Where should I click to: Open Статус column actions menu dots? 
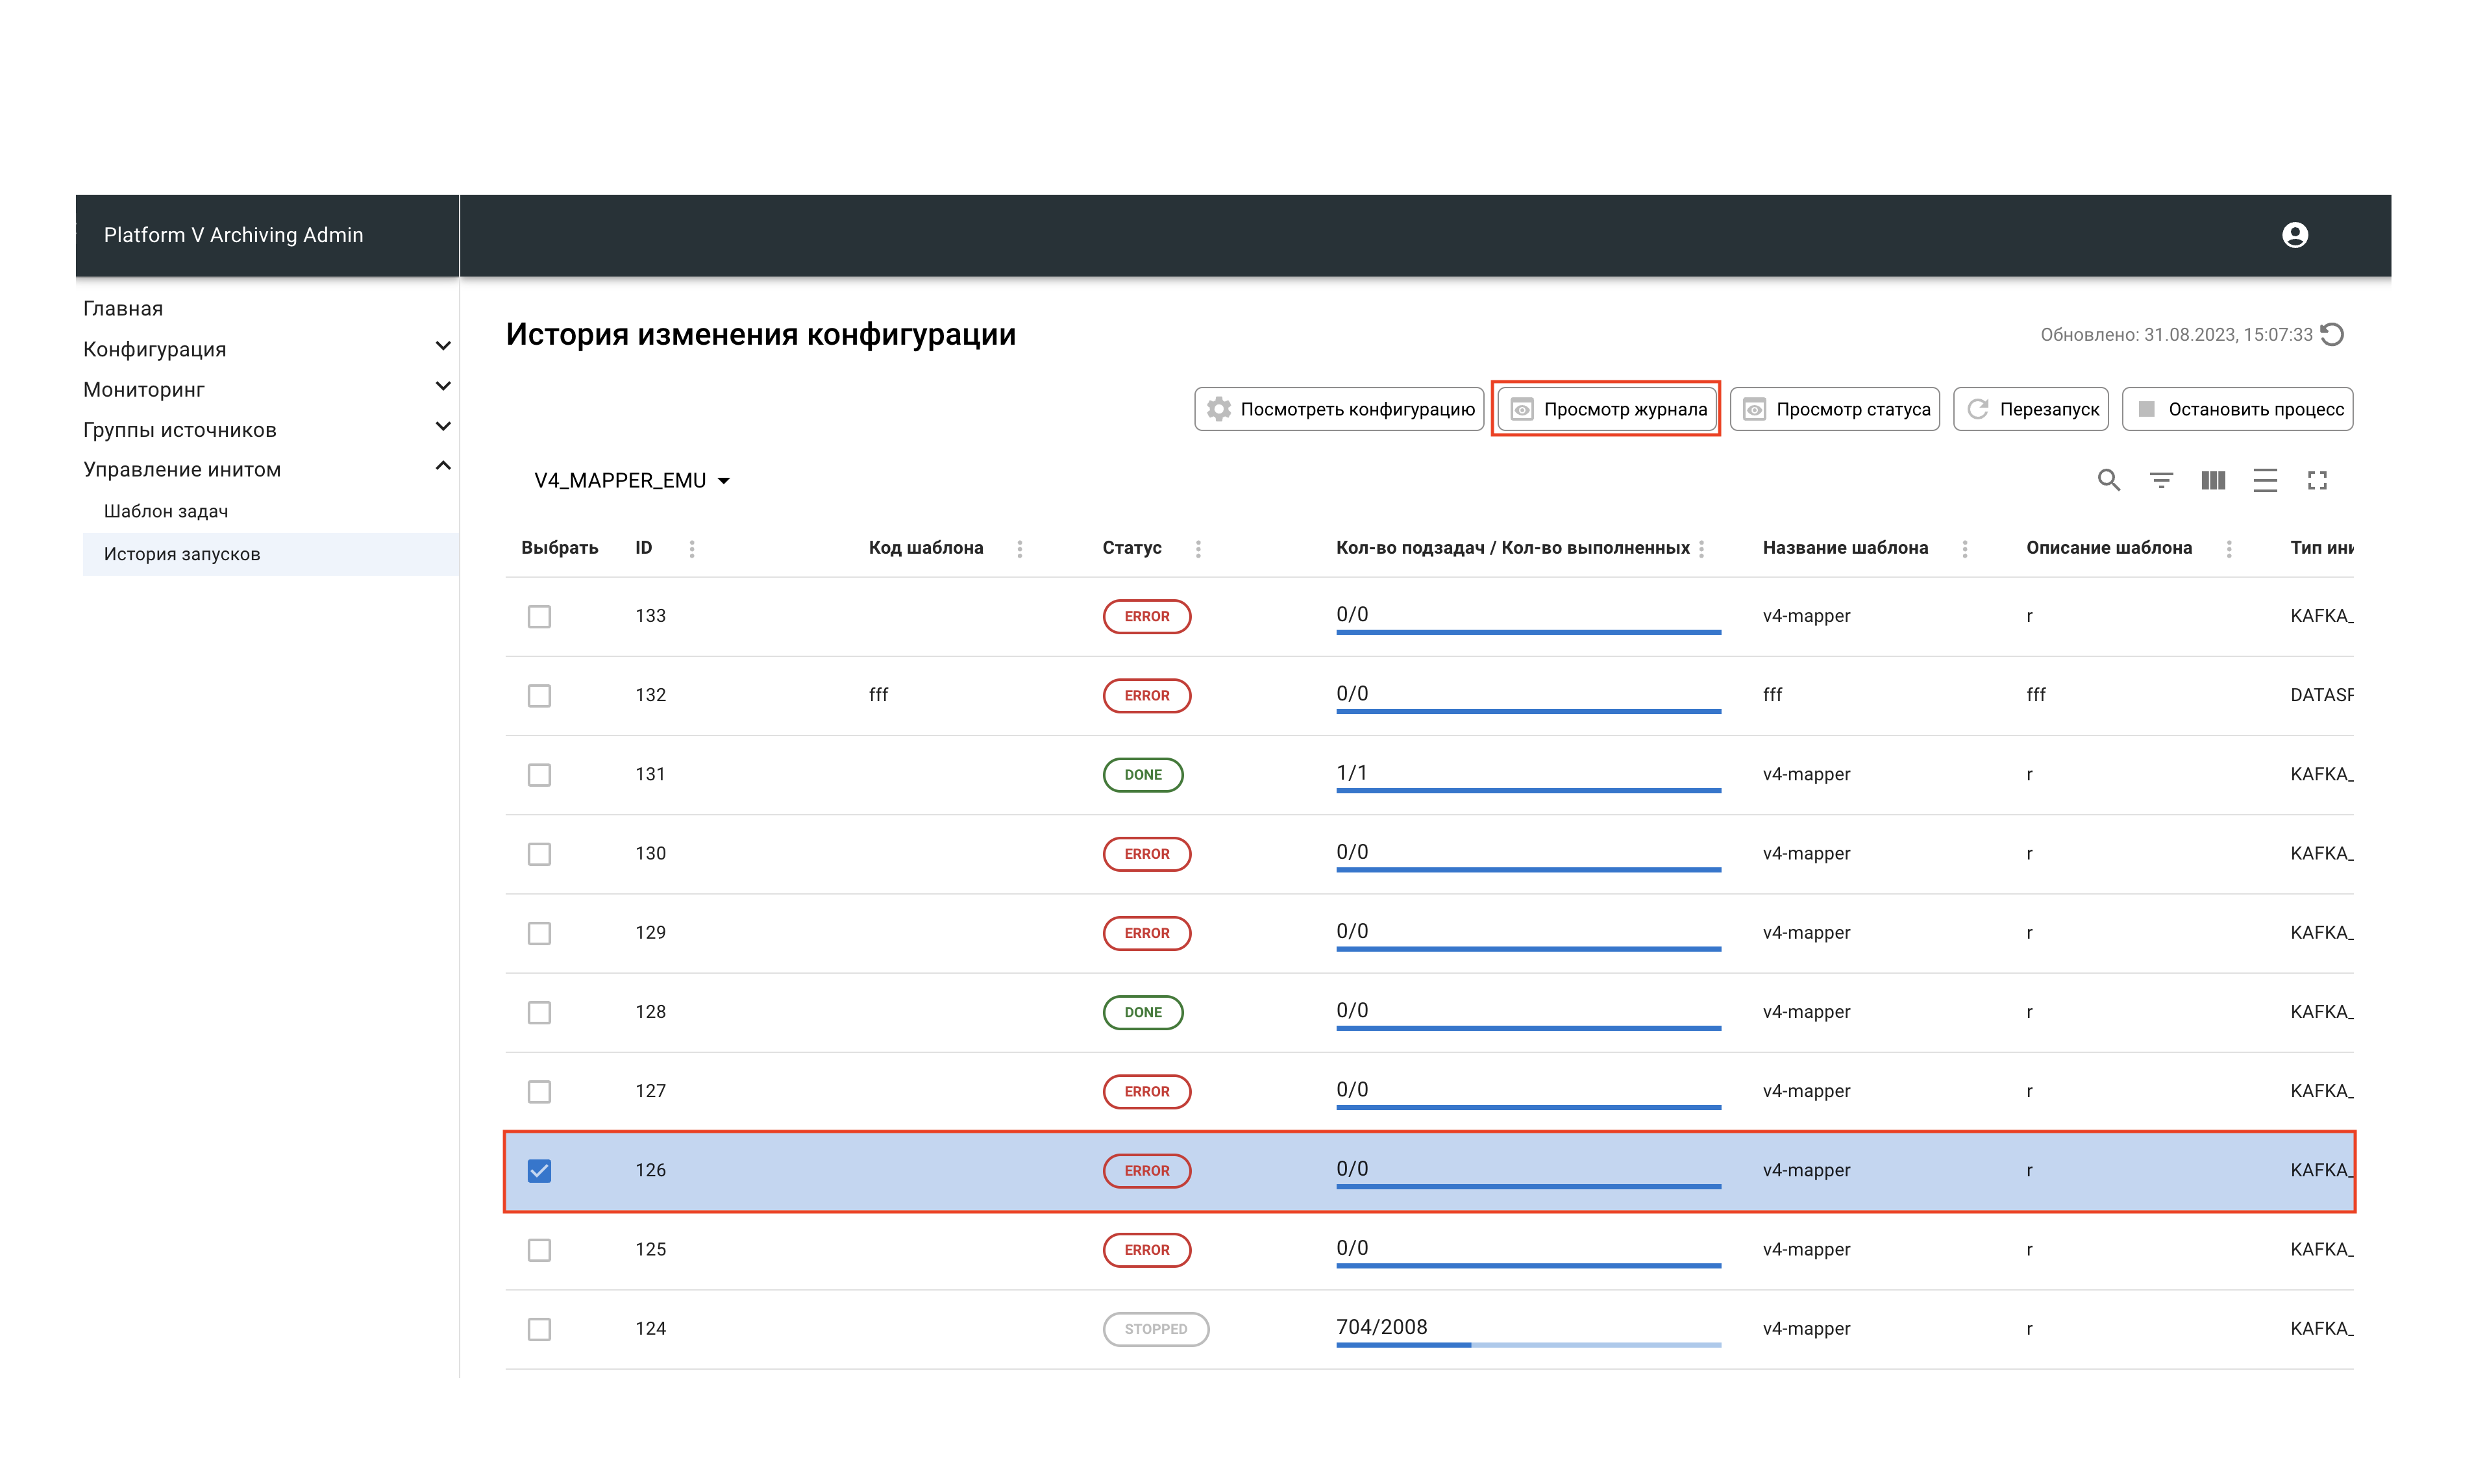1198,548
